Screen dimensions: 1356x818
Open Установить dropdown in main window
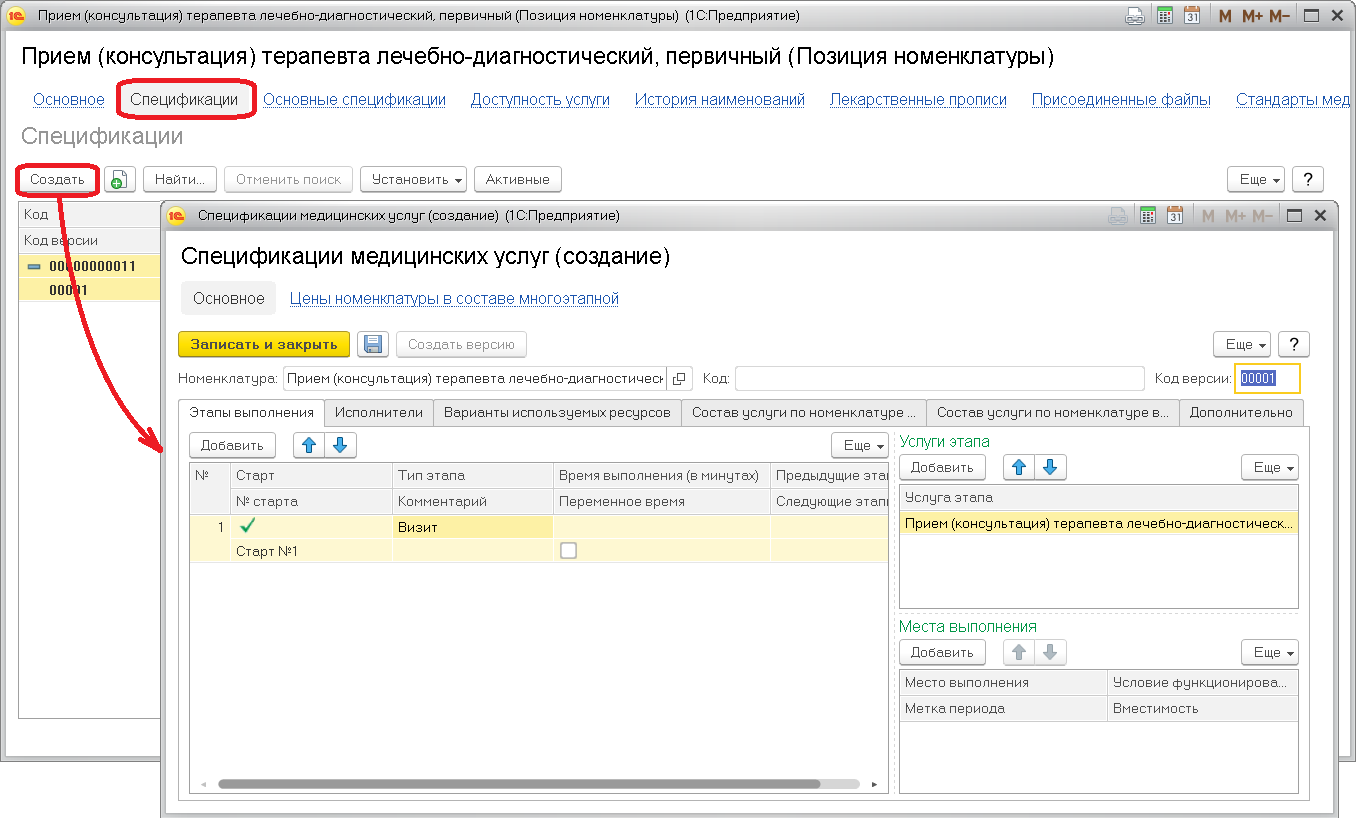coord(413,179)
